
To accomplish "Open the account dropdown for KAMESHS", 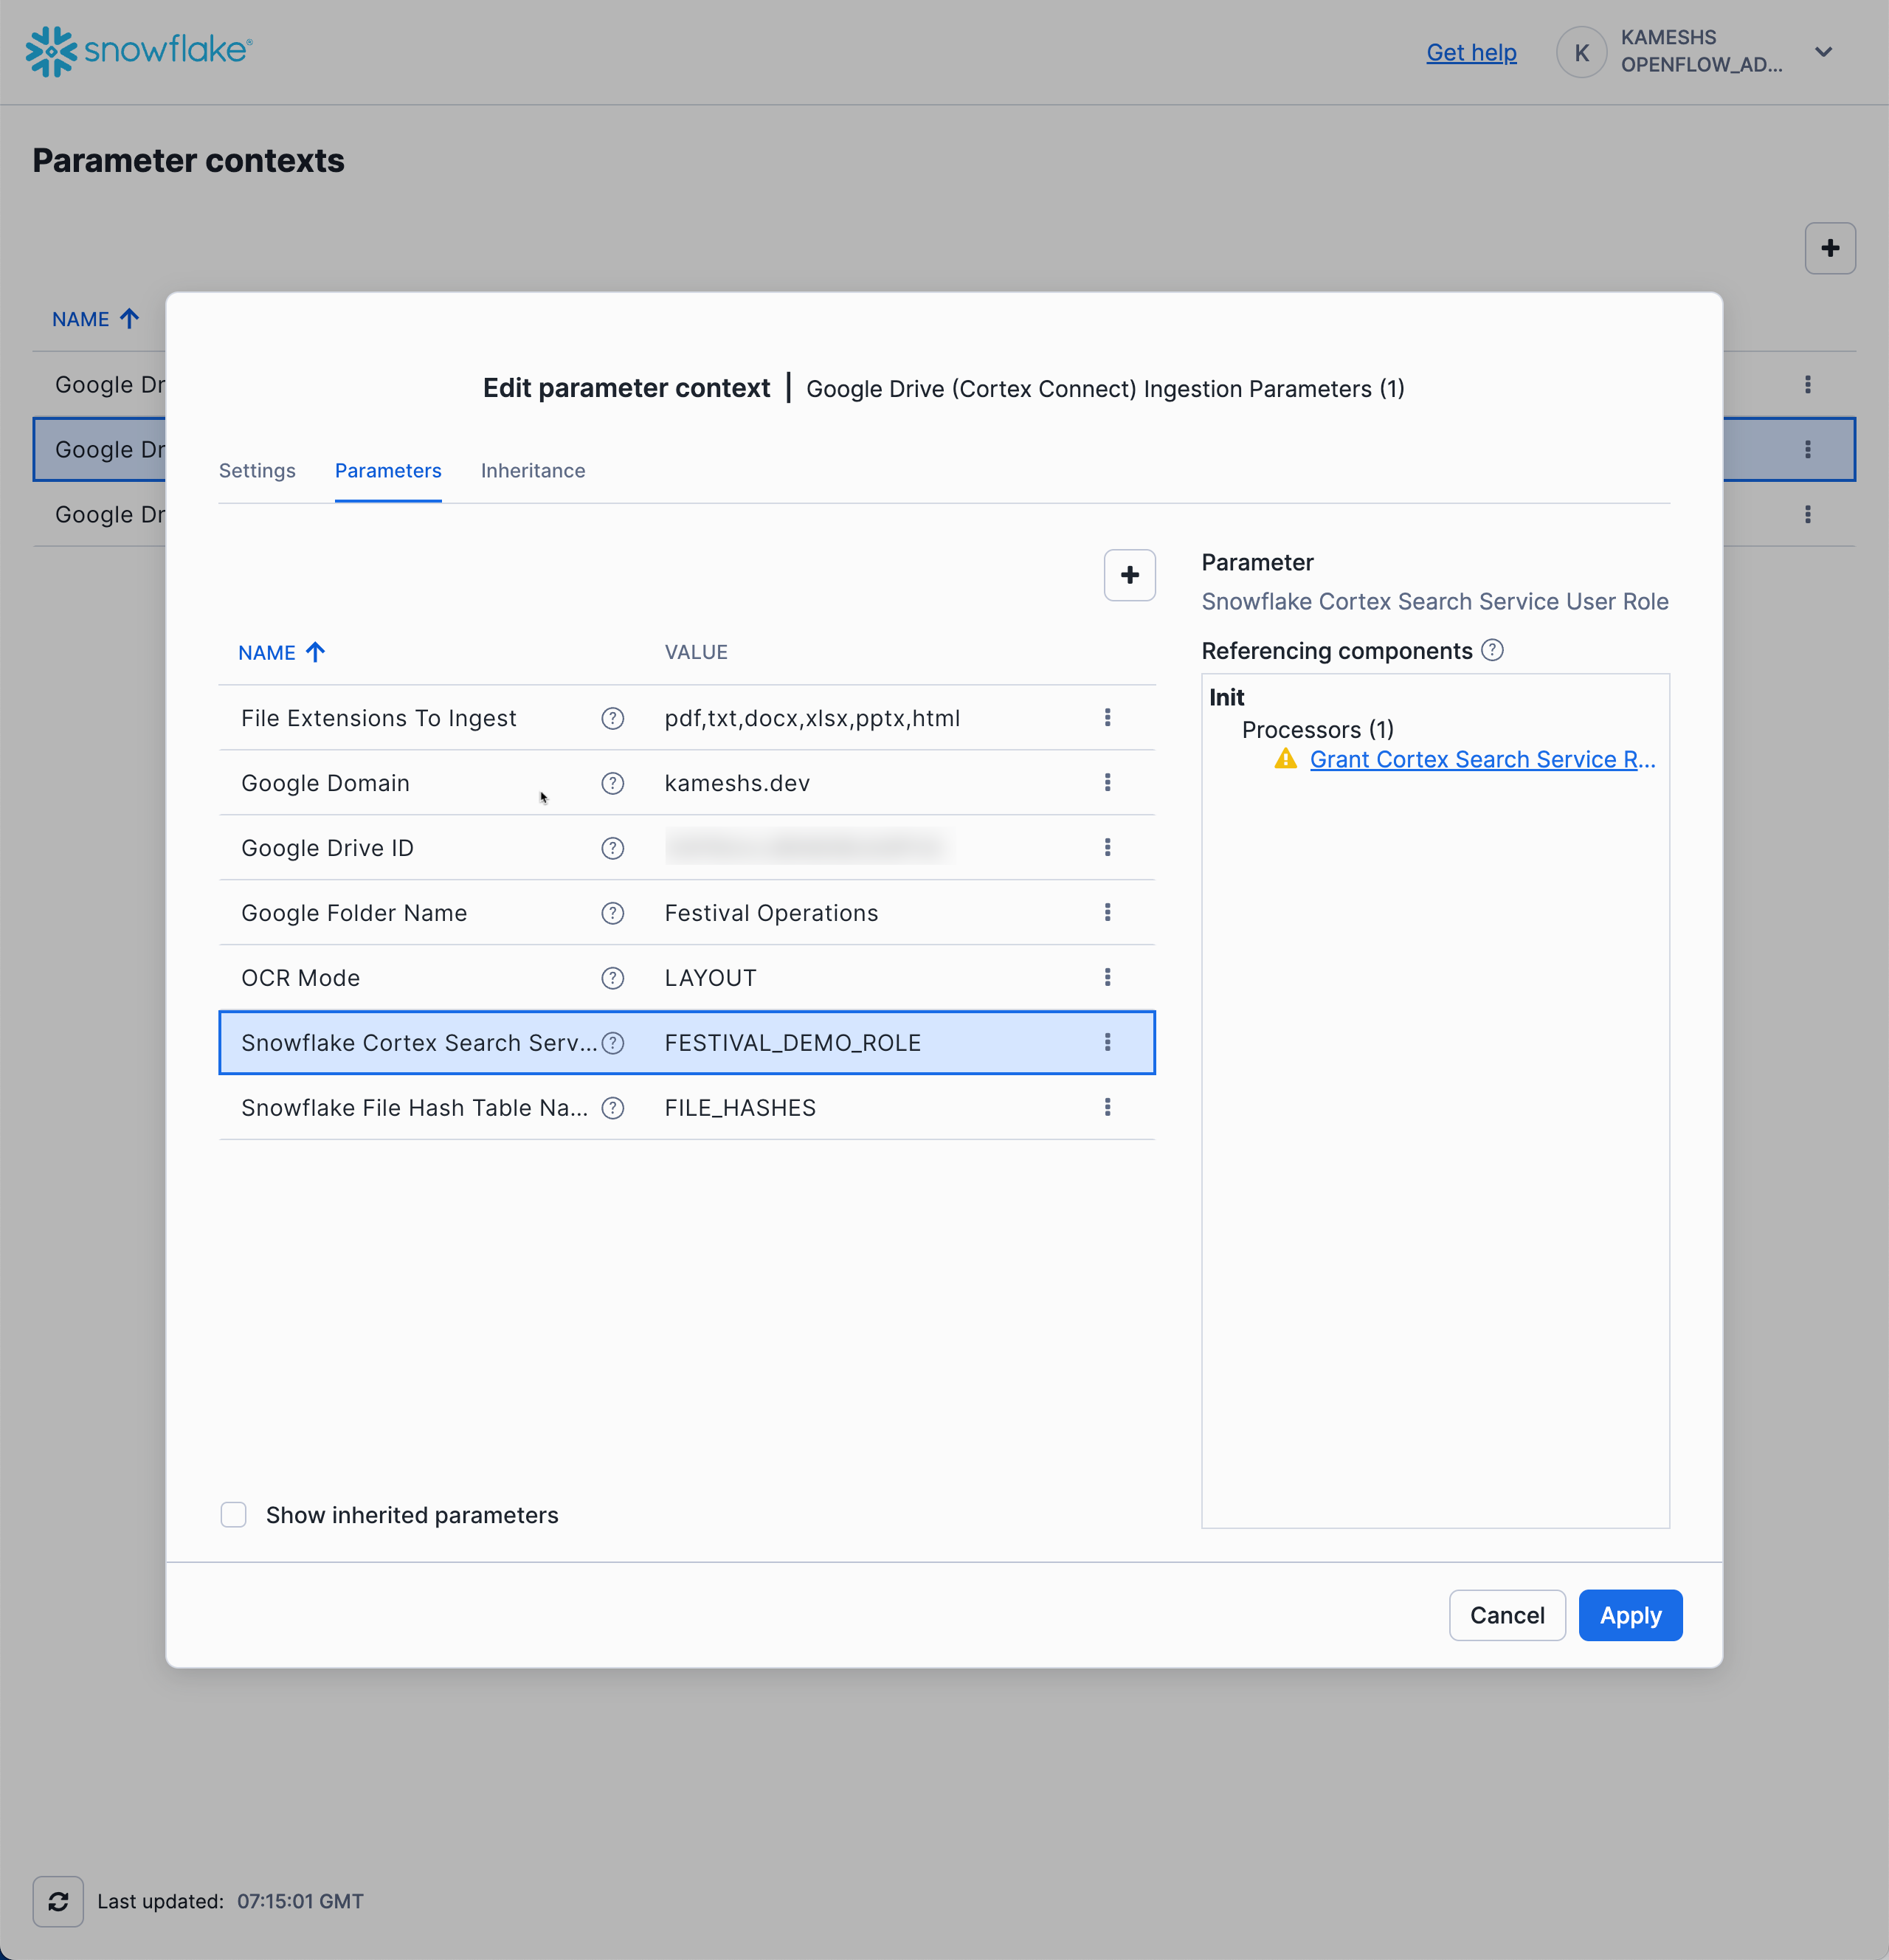I will 1824,51.
